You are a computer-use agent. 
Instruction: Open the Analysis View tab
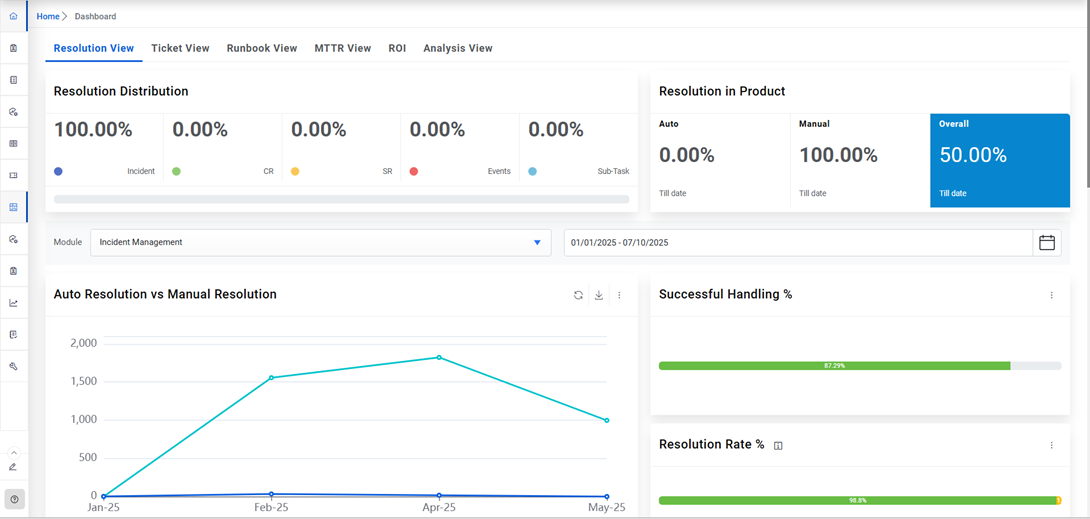(457, 48)
